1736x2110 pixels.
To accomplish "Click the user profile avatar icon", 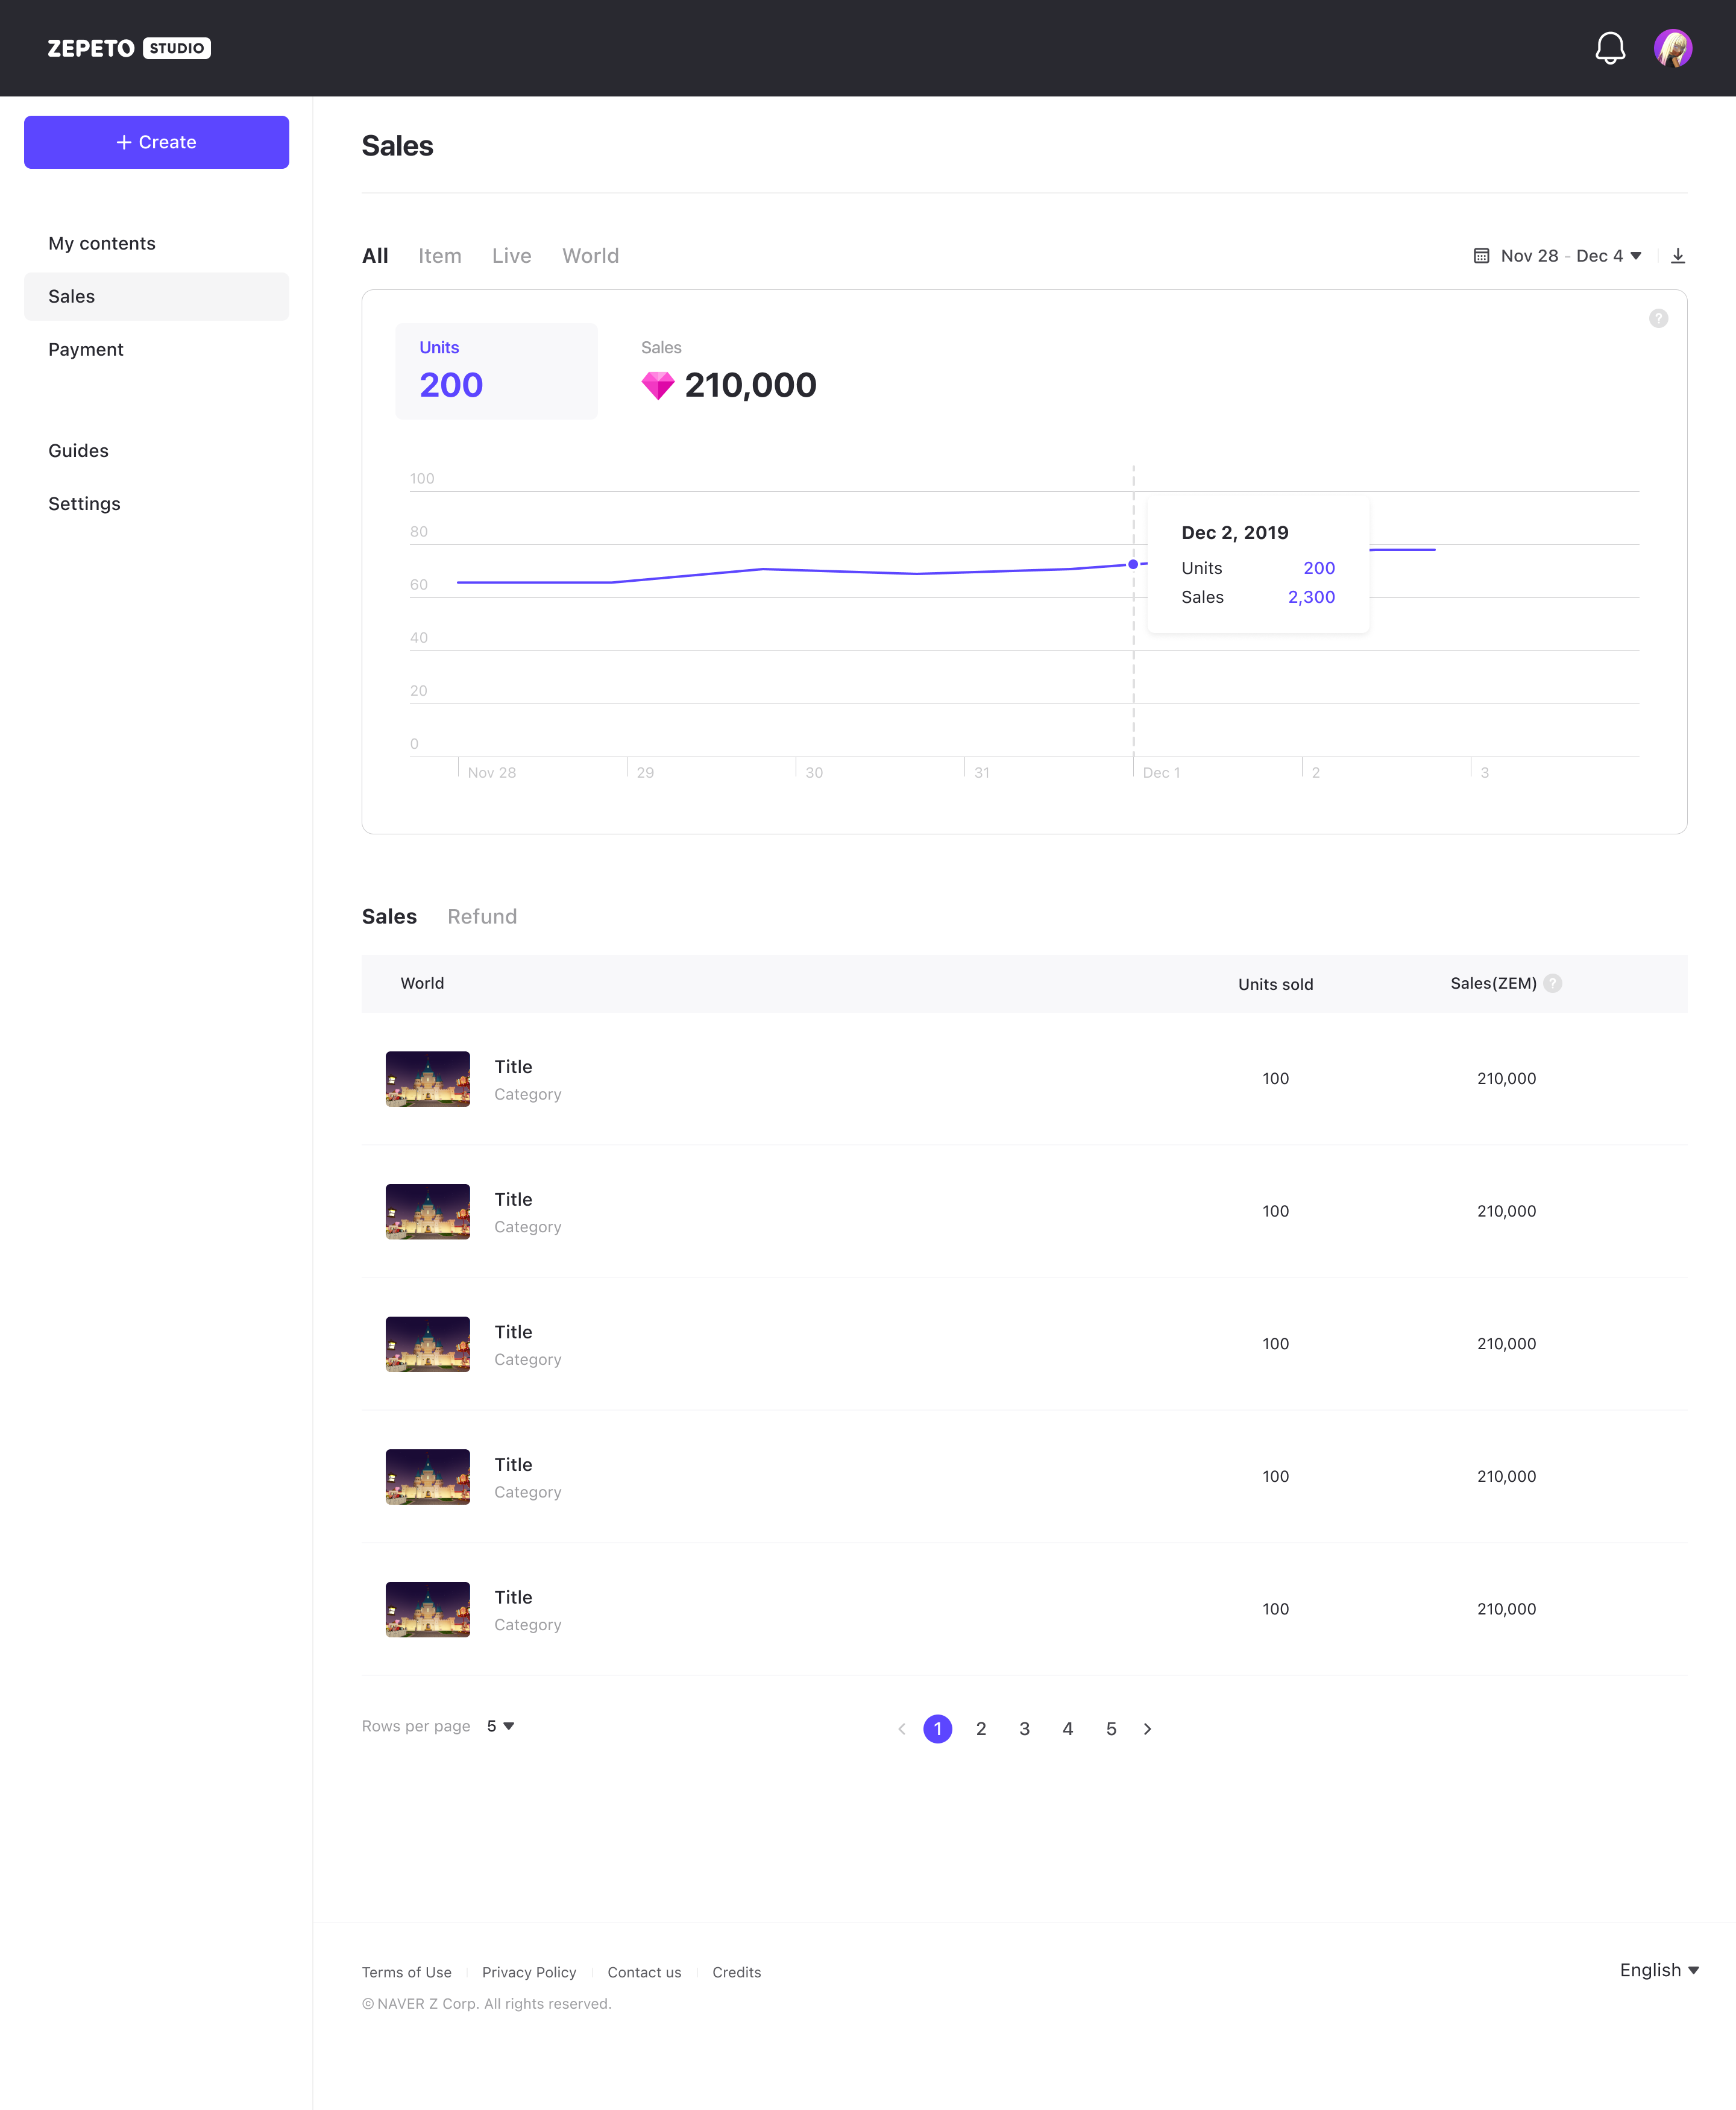I will 1673,47.
